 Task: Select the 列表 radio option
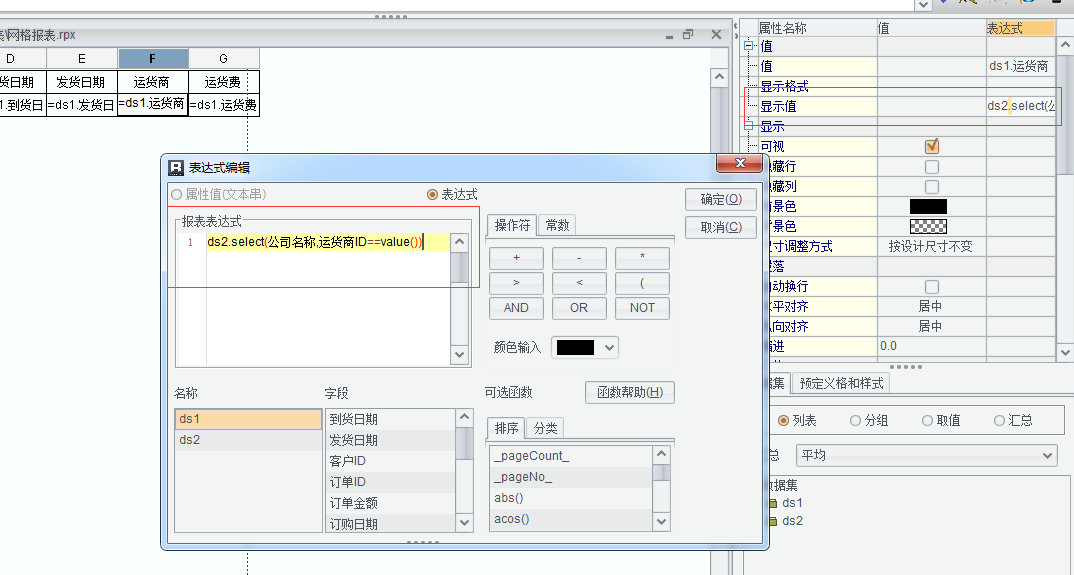(784, 420)
